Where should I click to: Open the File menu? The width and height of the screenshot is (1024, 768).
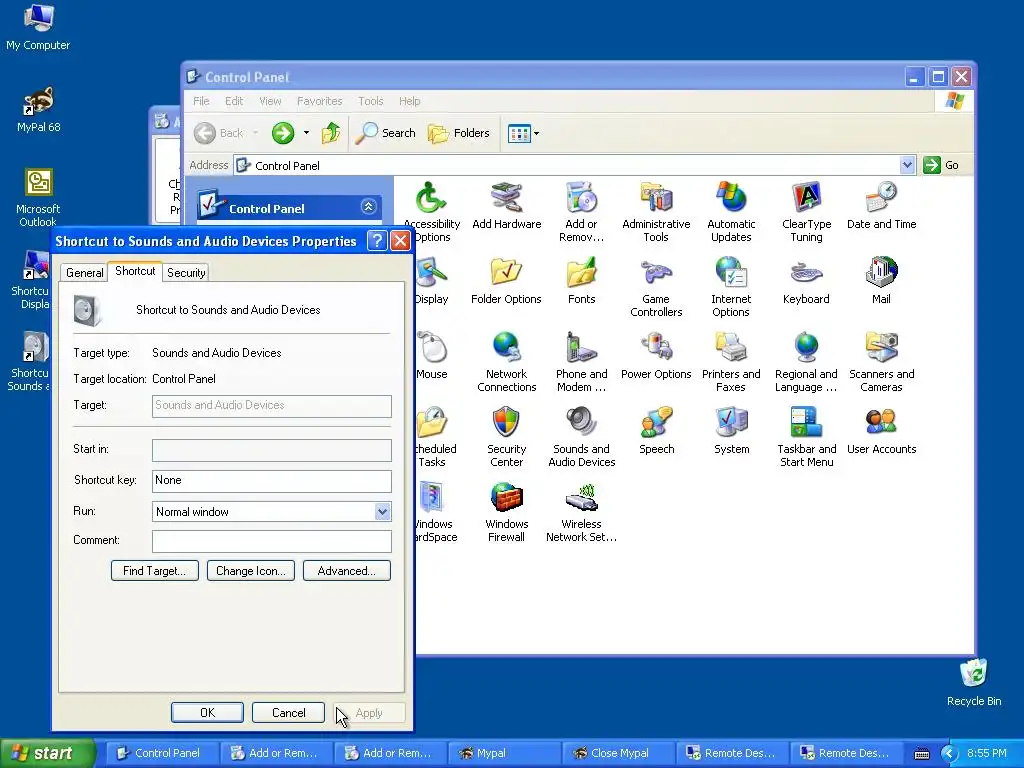point(201,101)
